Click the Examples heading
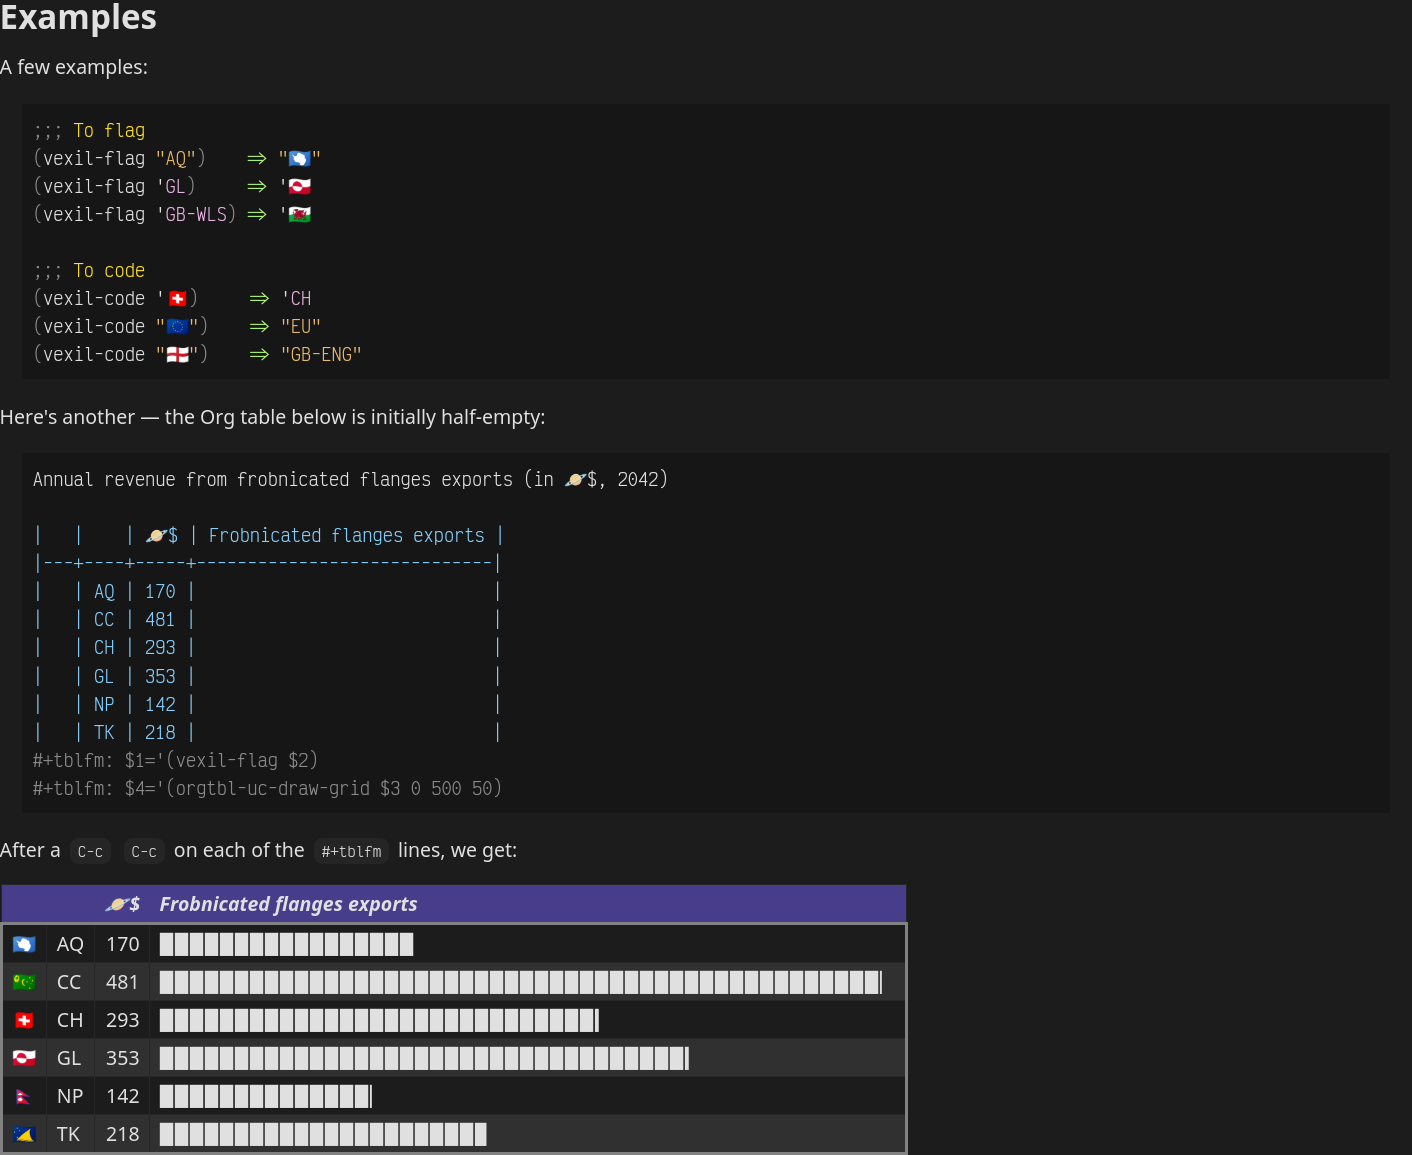 point(78,17)
